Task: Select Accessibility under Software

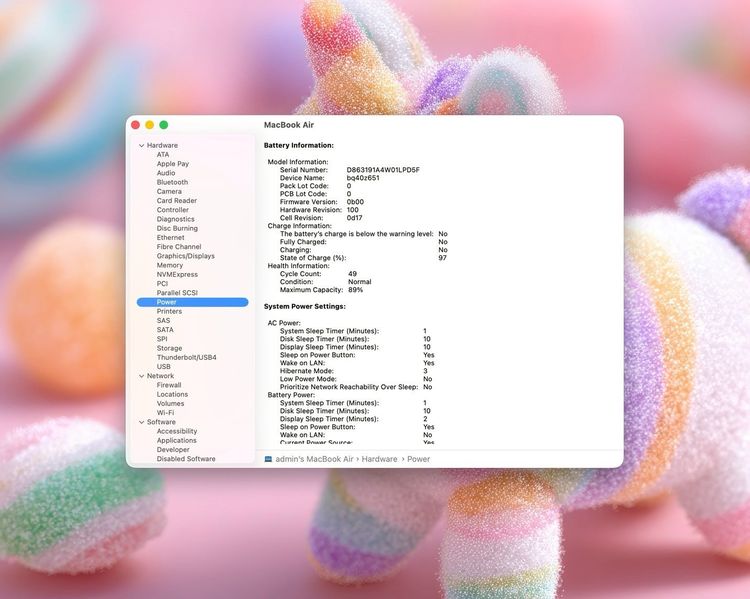Action: [x=176, y=431]
